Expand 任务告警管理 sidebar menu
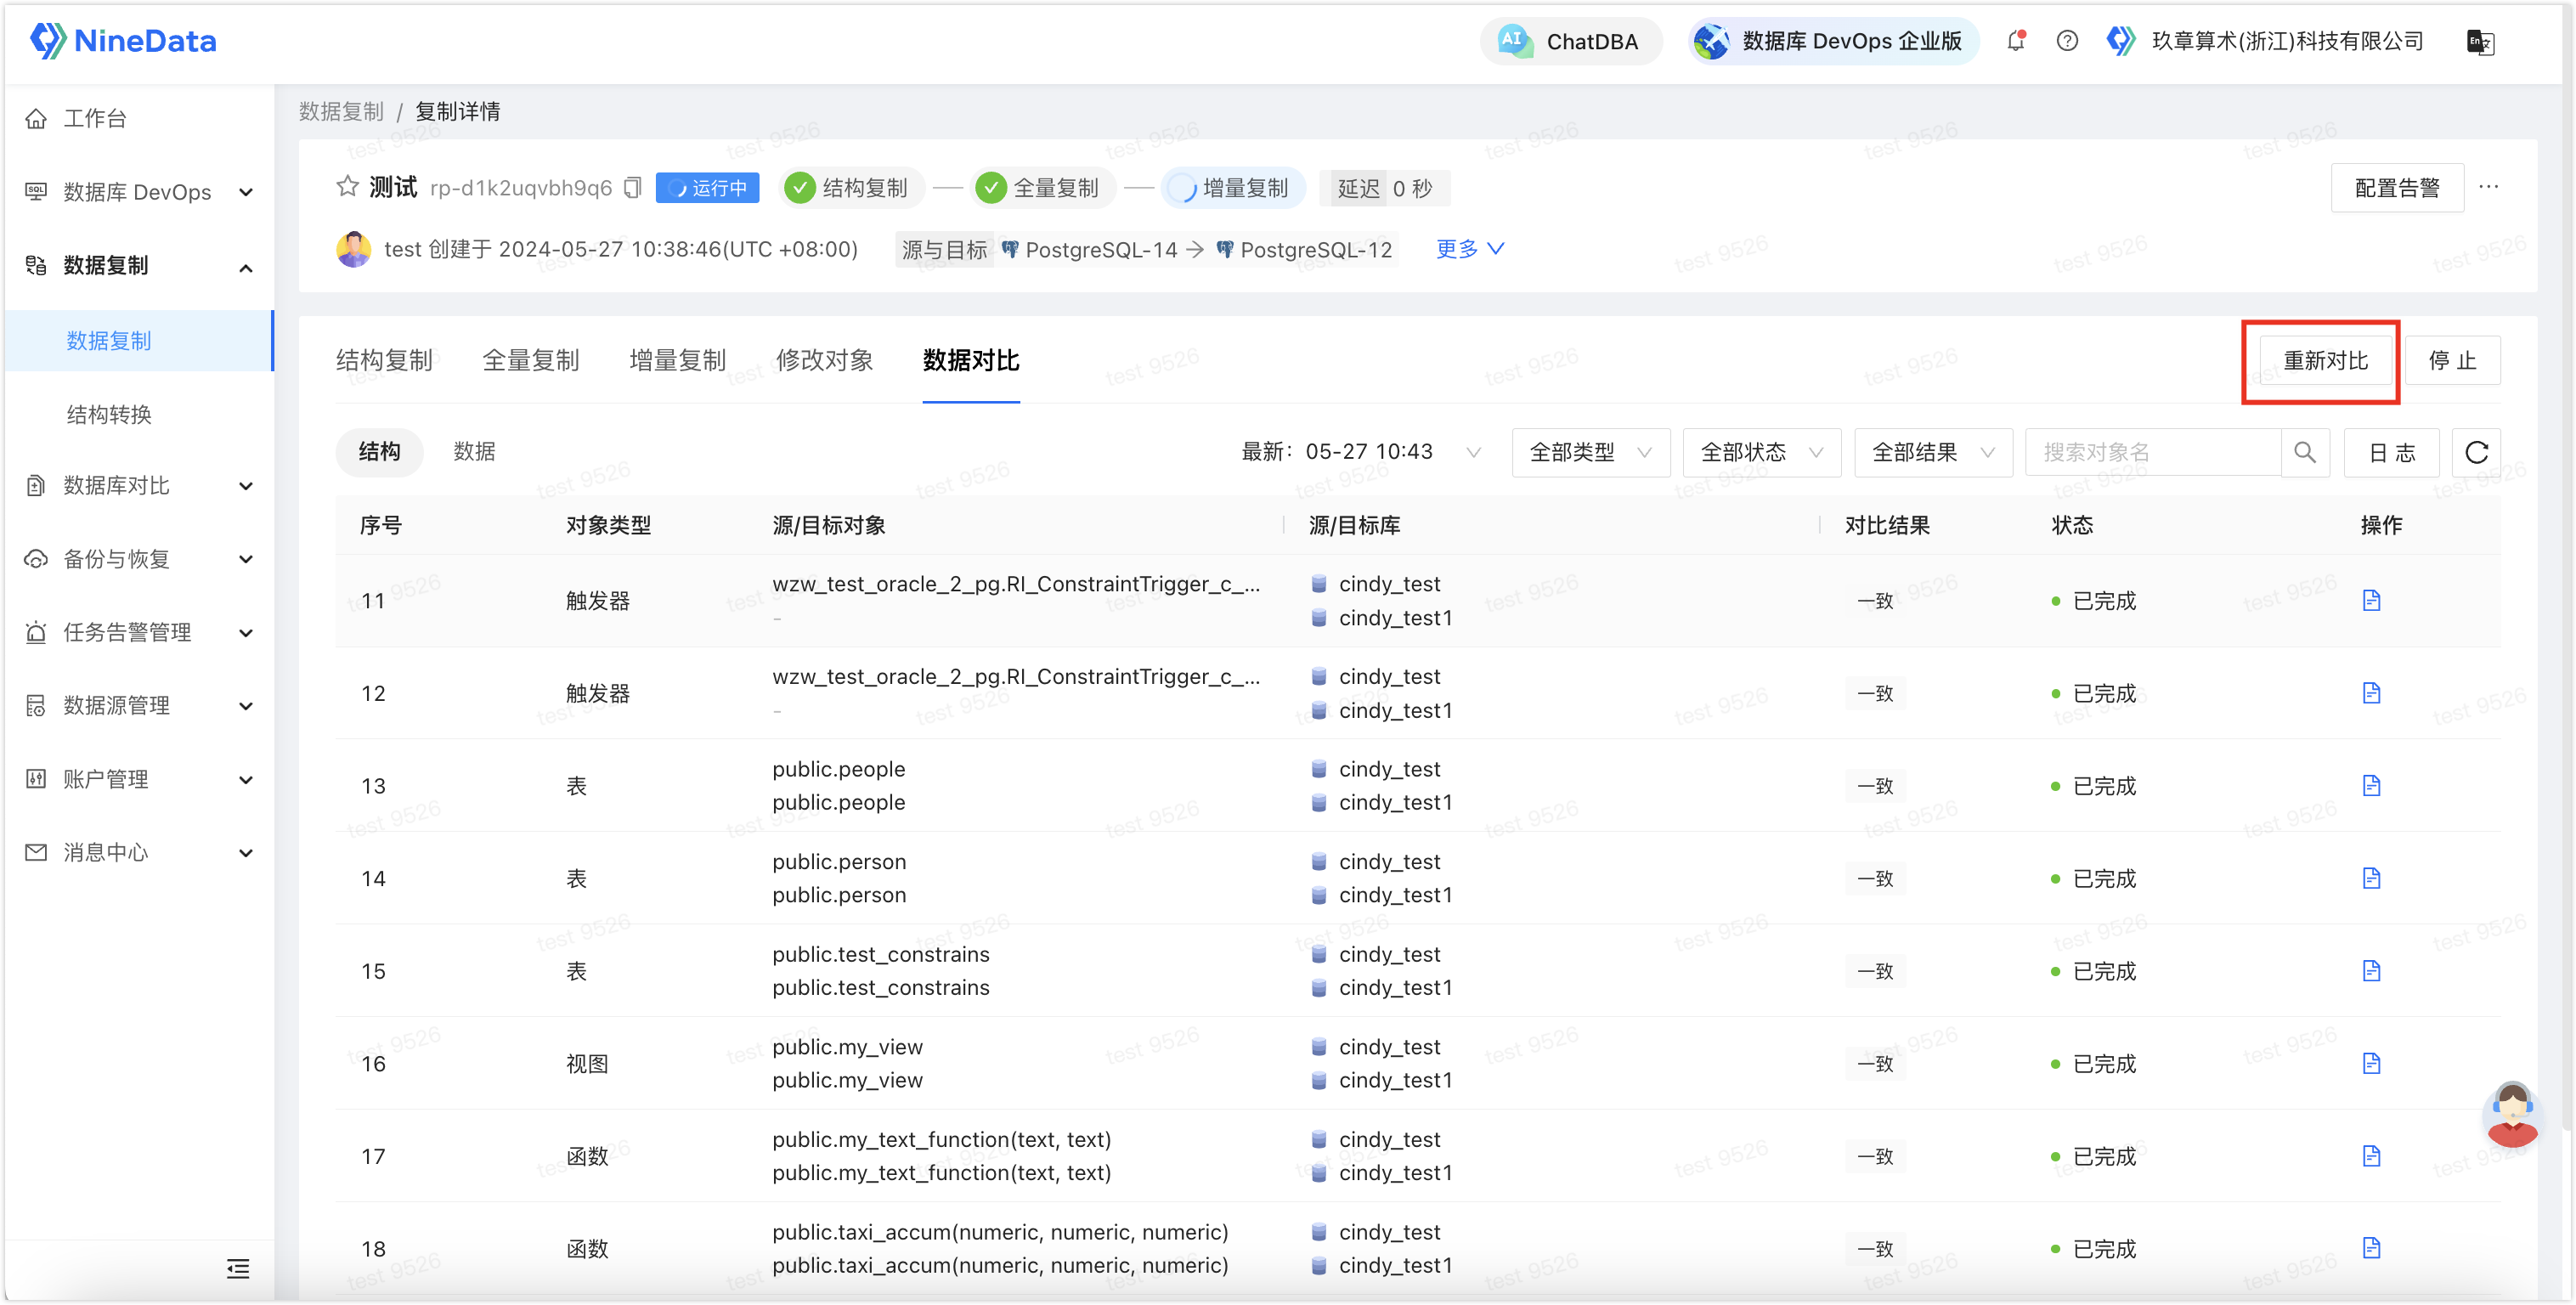 coord(138,632)
